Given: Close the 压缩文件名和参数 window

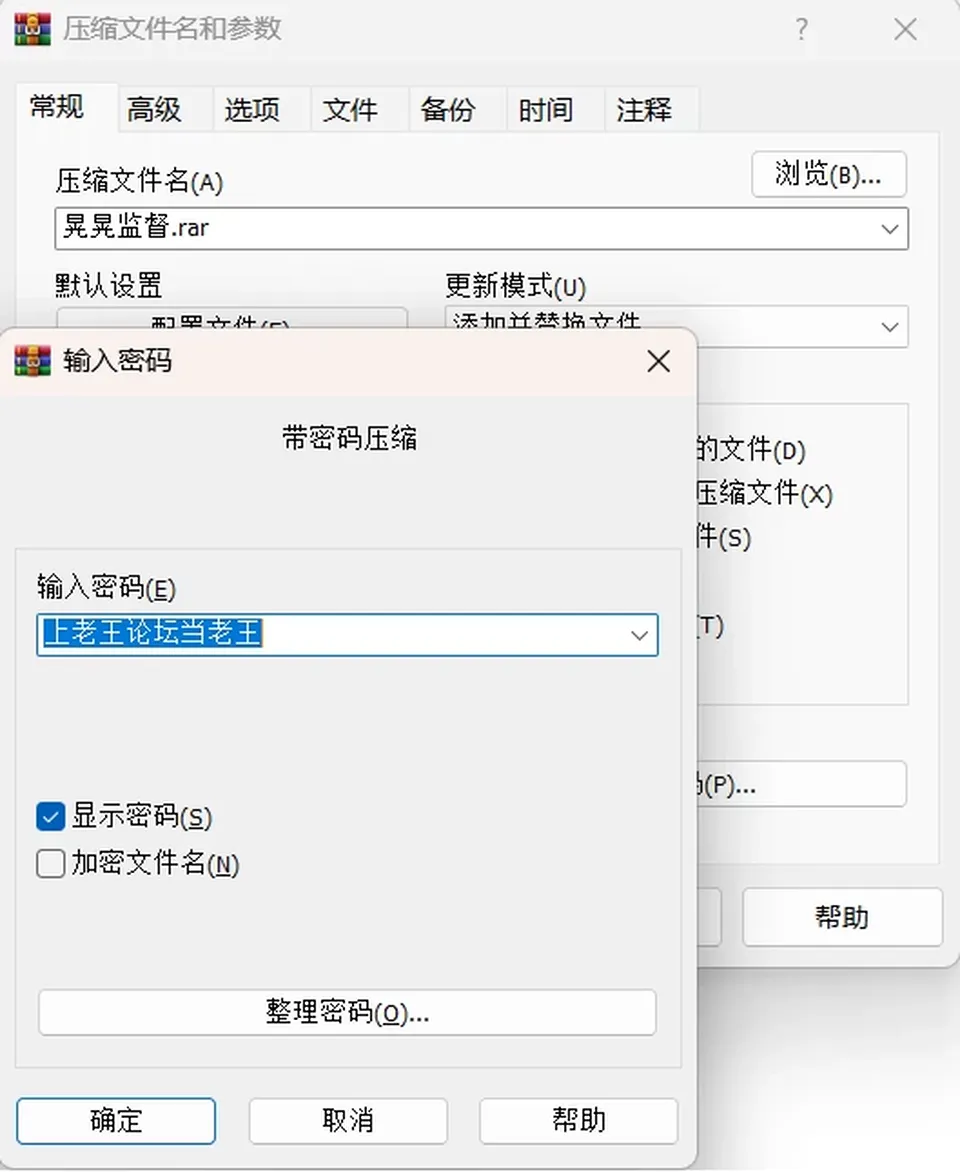Looking at the screenshot, I should tap(905, 29).
